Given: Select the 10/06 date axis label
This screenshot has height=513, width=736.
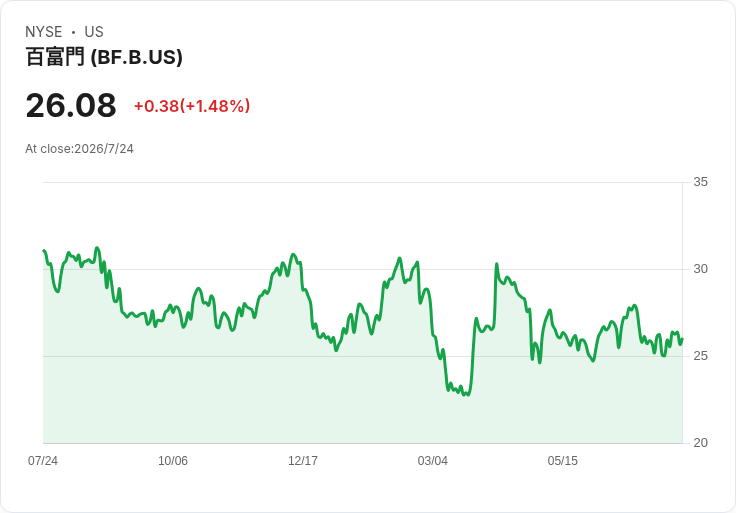Looking at the screenshot, I should tap(173, 461).
